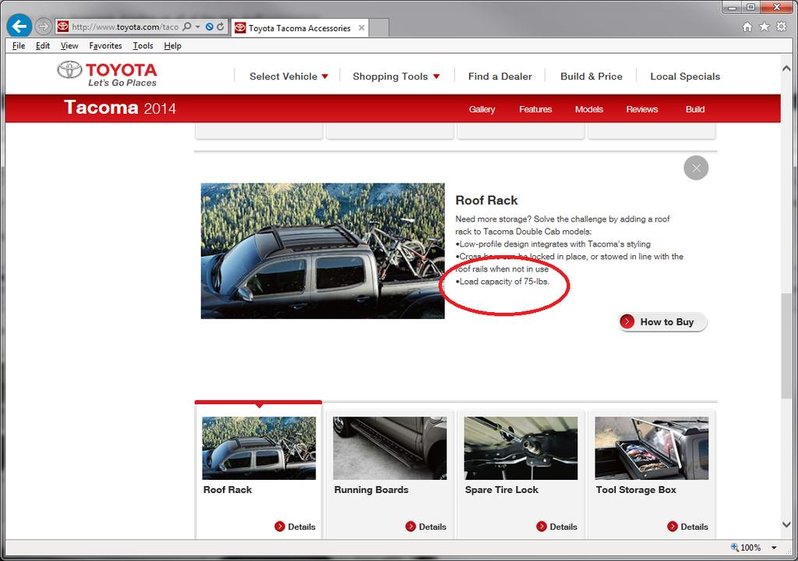Open the Help menu
Viewport: 798px width, 561px height.
(173, 46)
